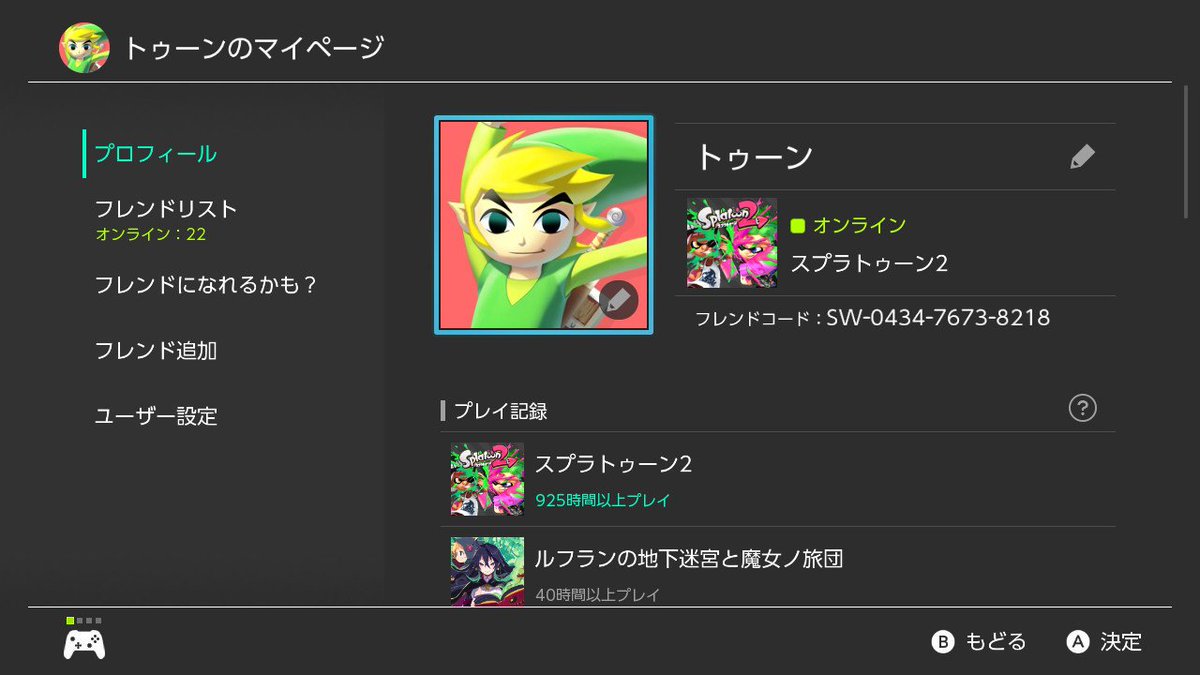Click the pencil edit badge on profile picture

click(618, 299)
